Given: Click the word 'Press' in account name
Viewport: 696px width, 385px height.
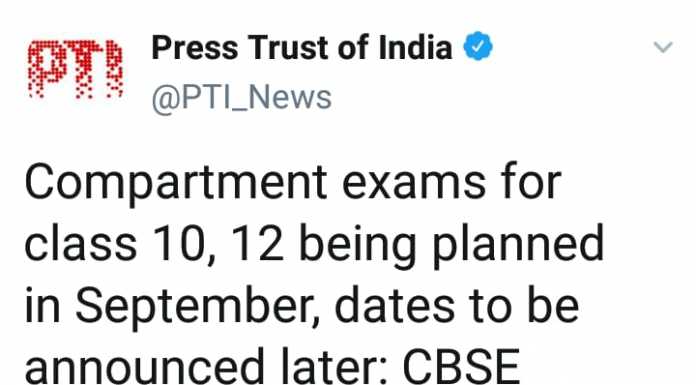Looking at the screenshot, I should 194,47.
